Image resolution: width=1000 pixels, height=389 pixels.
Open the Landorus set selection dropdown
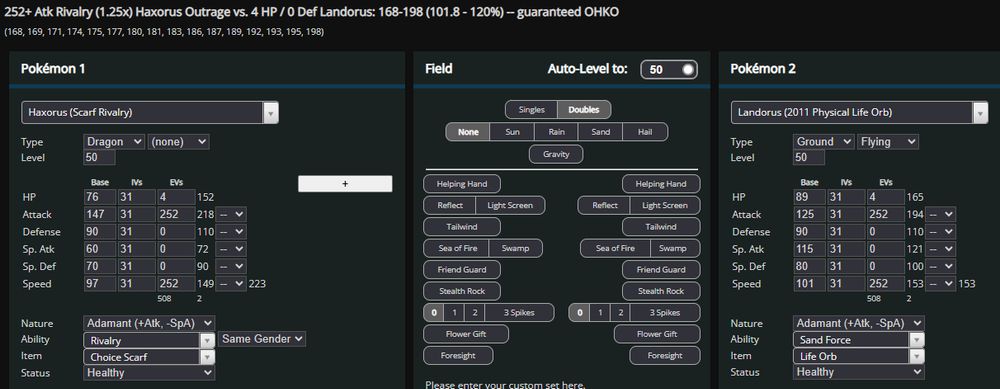point(859,112)
